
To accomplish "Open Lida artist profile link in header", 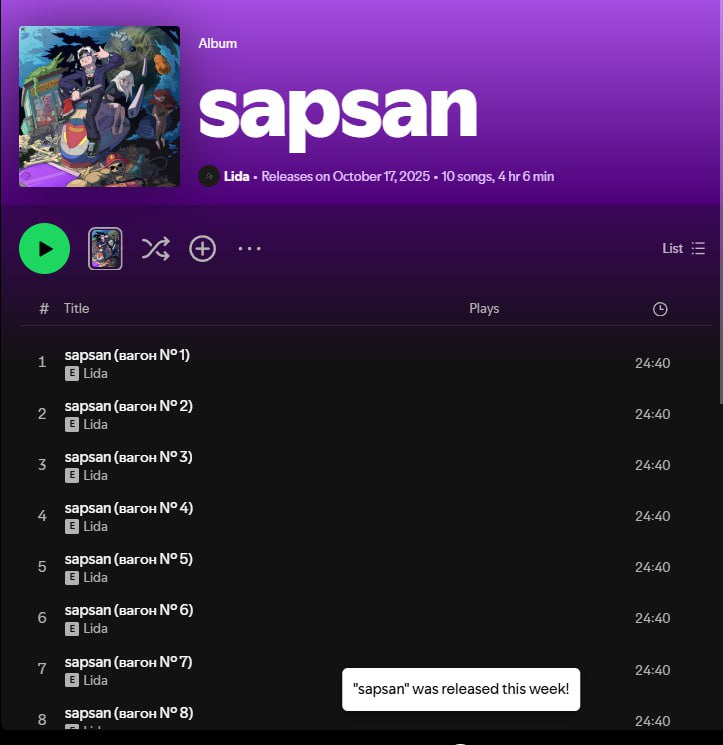I will click(236, 176).
